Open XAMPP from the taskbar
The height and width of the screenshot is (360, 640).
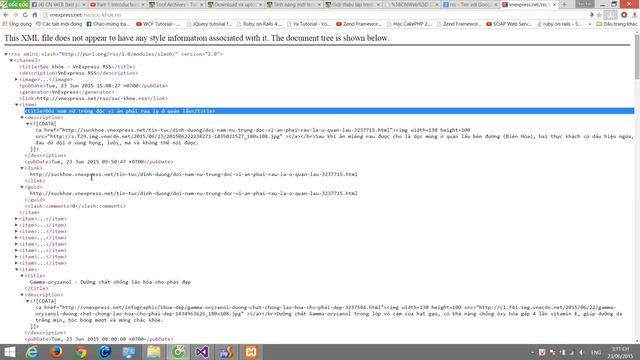251,352
